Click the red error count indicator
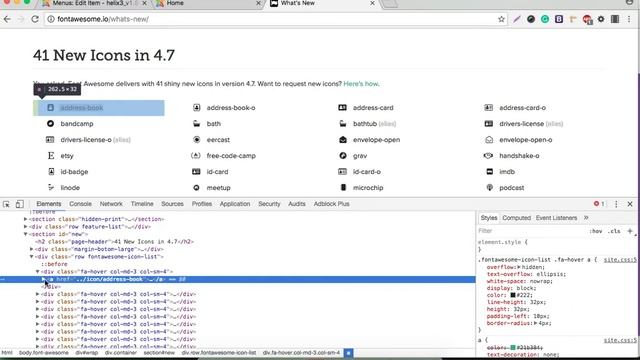Viewport: 640px width, 360px height. [599, 204]
